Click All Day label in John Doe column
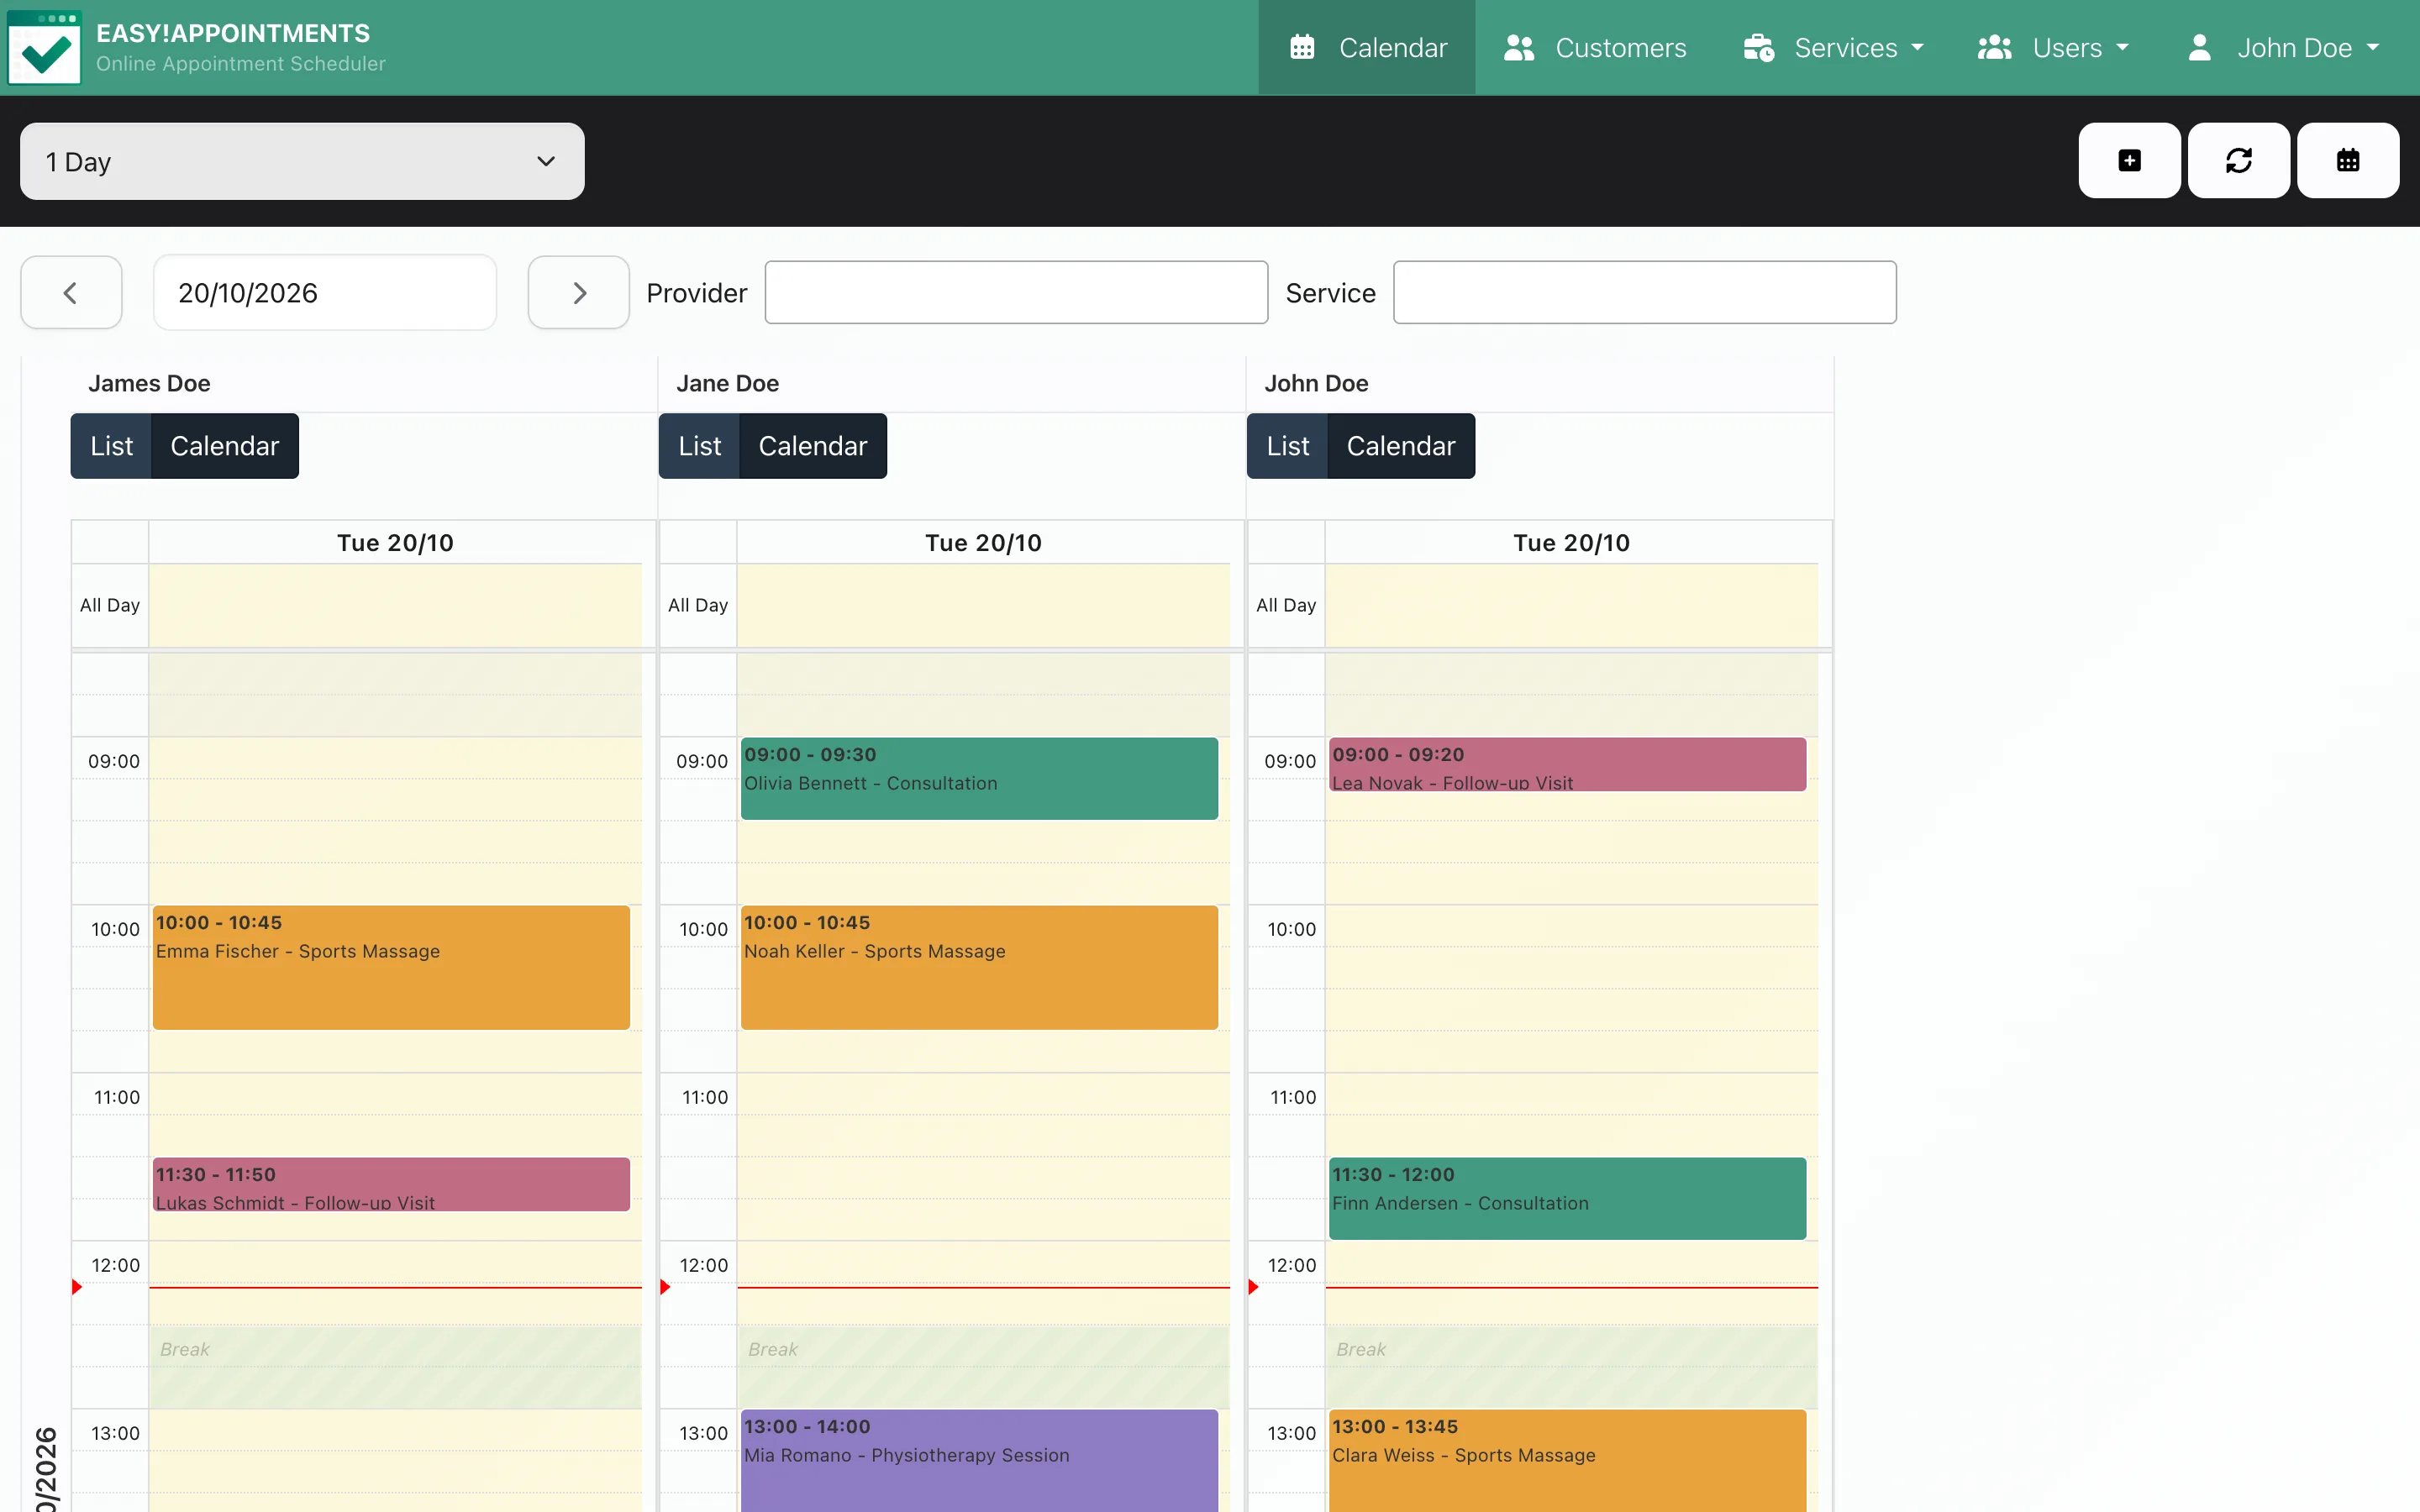 (x=1286, y=605)
